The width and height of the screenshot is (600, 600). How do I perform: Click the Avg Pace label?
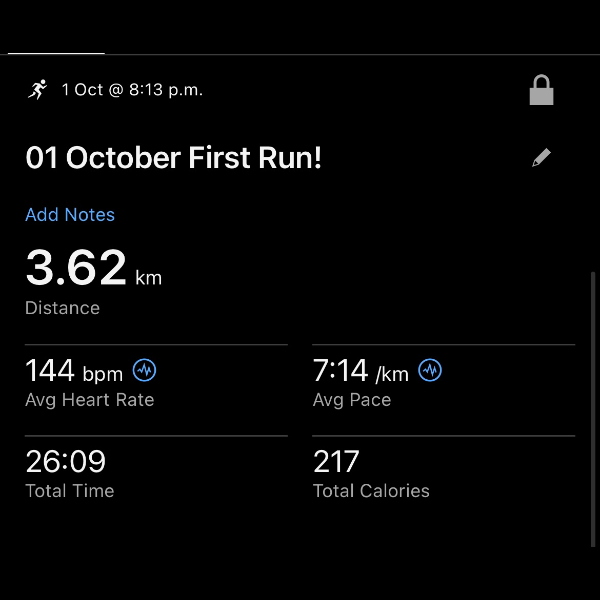click(351, 400)
